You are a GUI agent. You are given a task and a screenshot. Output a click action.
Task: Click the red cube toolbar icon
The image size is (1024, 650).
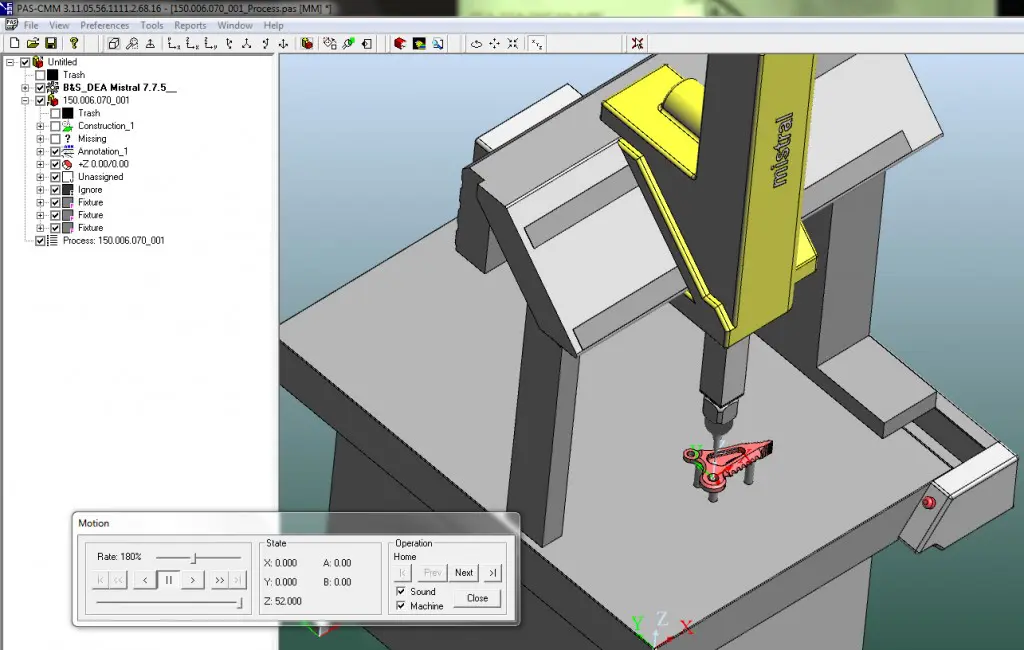(400, 44)
